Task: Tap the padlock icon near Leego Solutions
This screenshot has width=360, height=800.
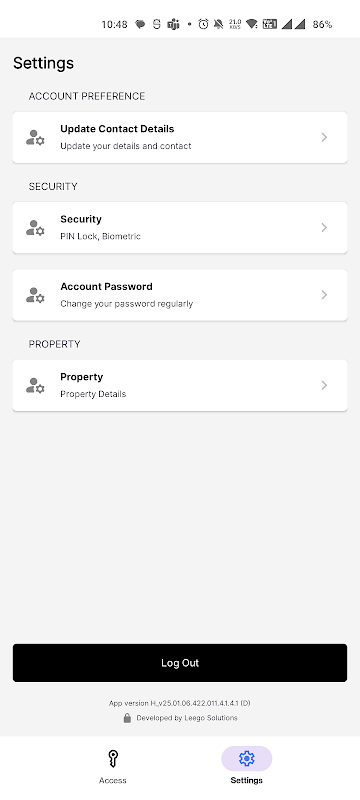Action: (127, 718)
